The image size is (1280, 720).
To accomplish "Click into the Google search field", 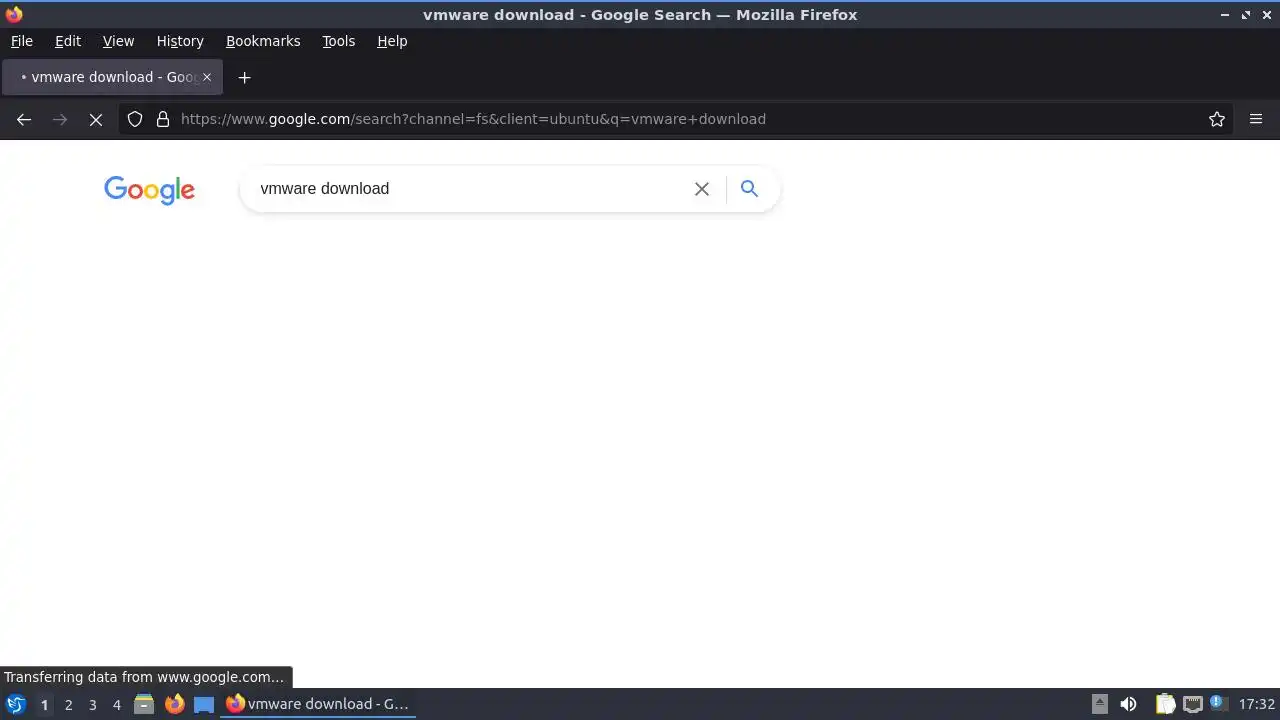I will pos(470,189).
